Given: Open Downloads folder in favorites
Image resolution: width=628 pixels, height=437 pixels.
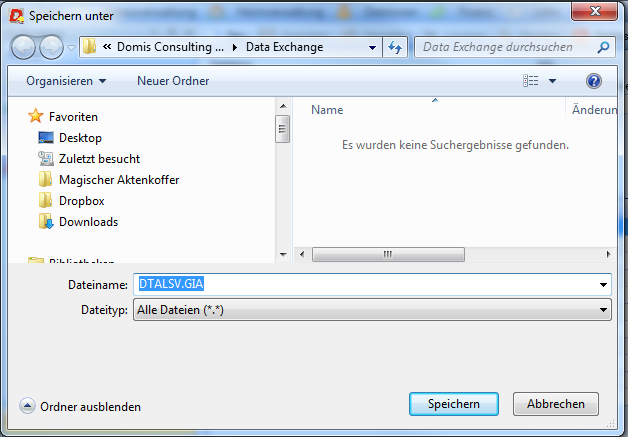Looking at the screenshot, I should [89, 222].
